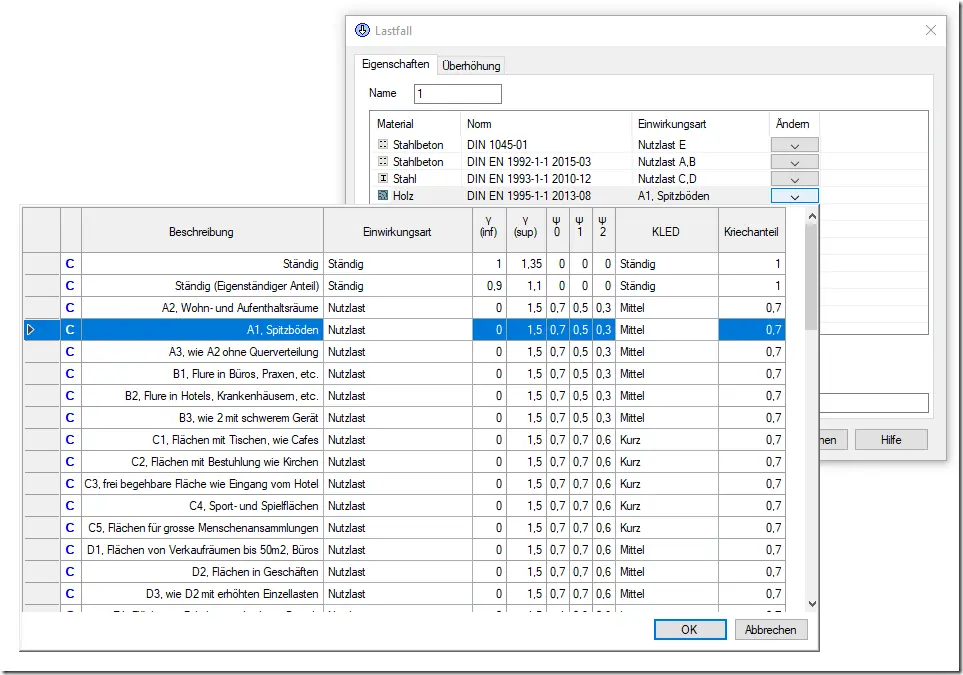This screenshot has width=963, height=675.
Task: Select 'A2, Wohn- und Aufenthaltsräume' description cell
Action: [x=202, y=308]
